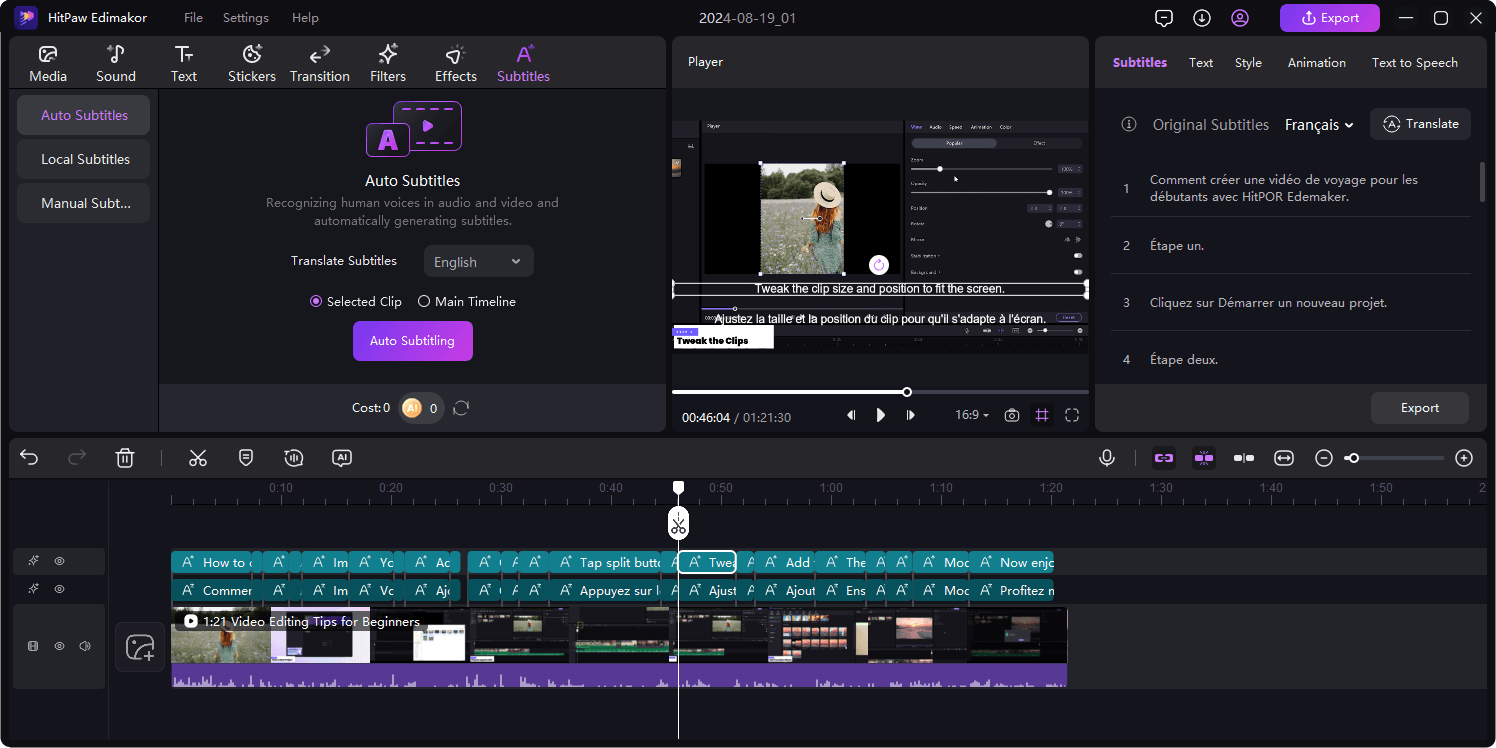Select Manual Subtitles option
1496x748 pixels.
pos(84,203)
